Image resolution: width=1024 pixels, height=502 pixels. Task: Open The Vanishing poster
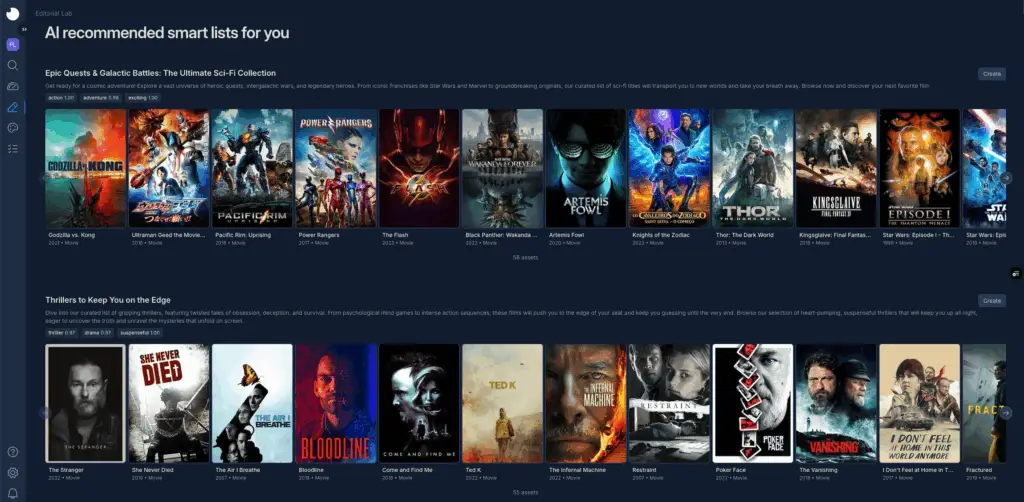pyautogui.click(x=836, y=403)
